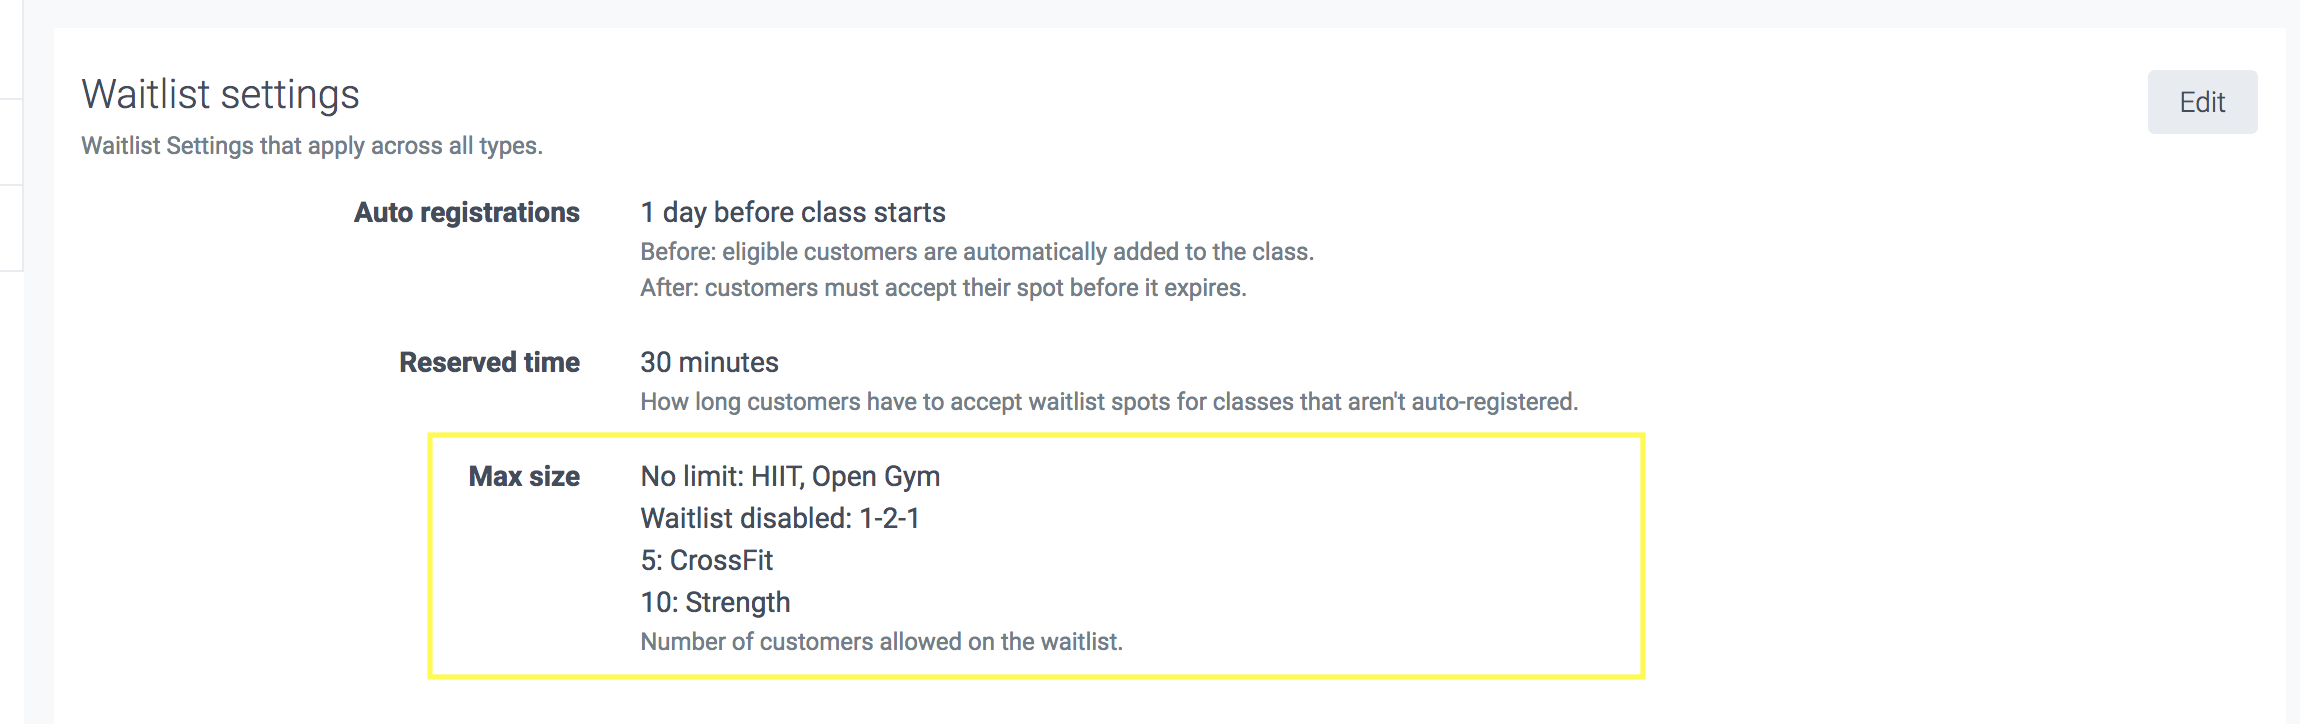
Task: Click the Auto registrations label
Action: tap(466, 213)
